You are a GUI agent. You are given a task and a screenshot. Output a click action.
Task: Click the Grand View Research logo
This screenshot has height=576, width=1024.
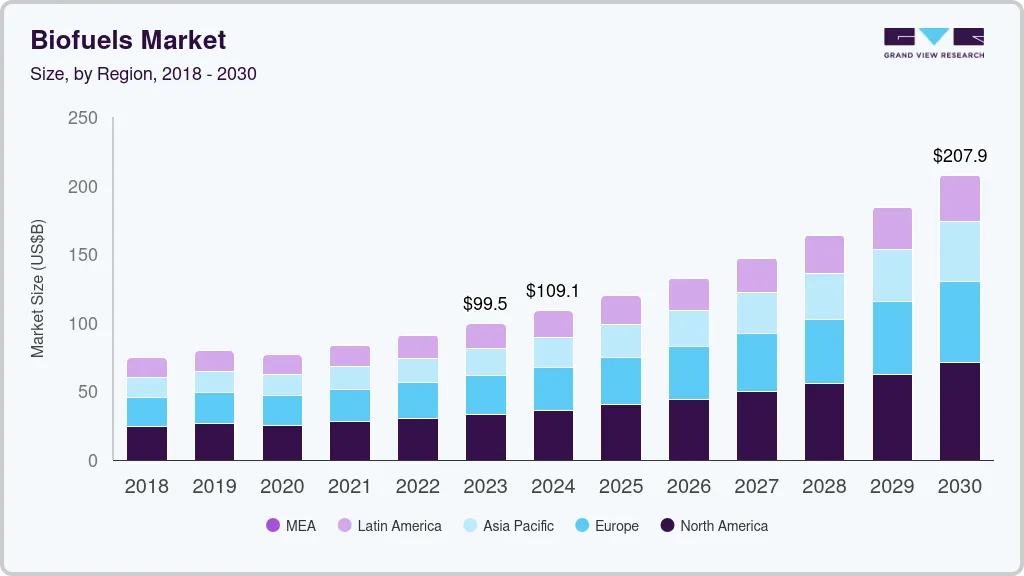point(933,40)
